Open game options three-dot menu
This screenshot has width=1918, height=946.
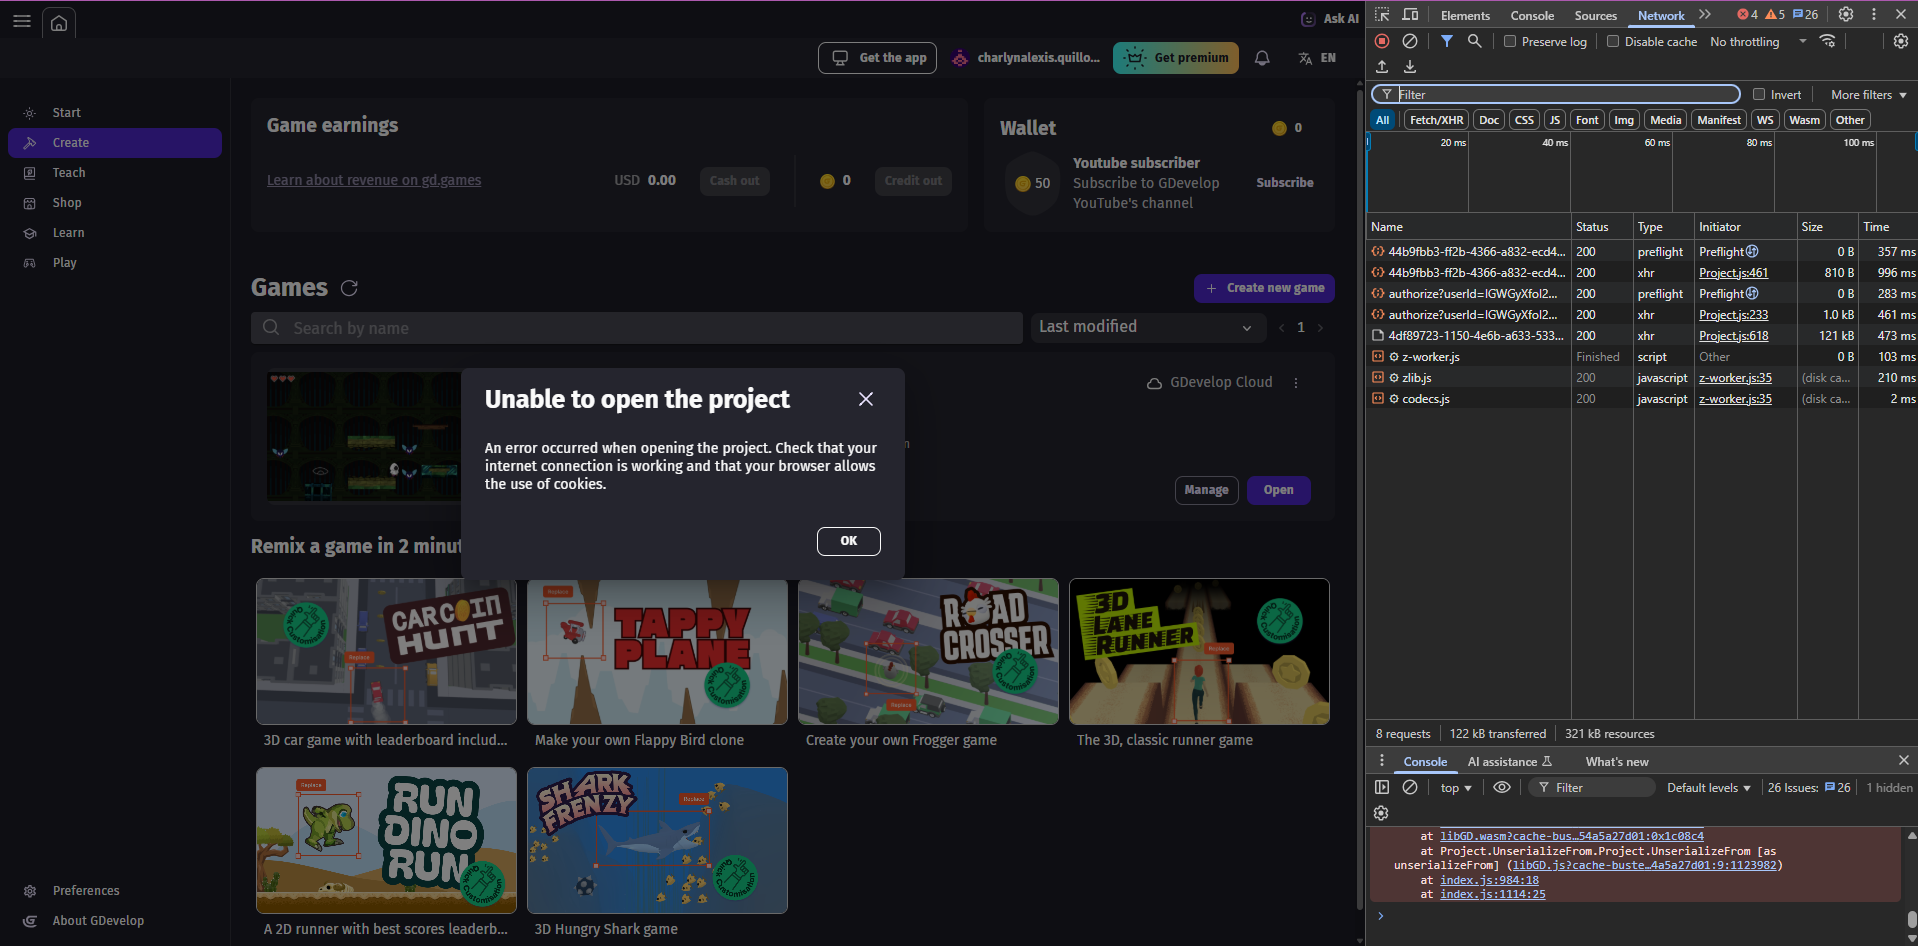point(1296,383)
